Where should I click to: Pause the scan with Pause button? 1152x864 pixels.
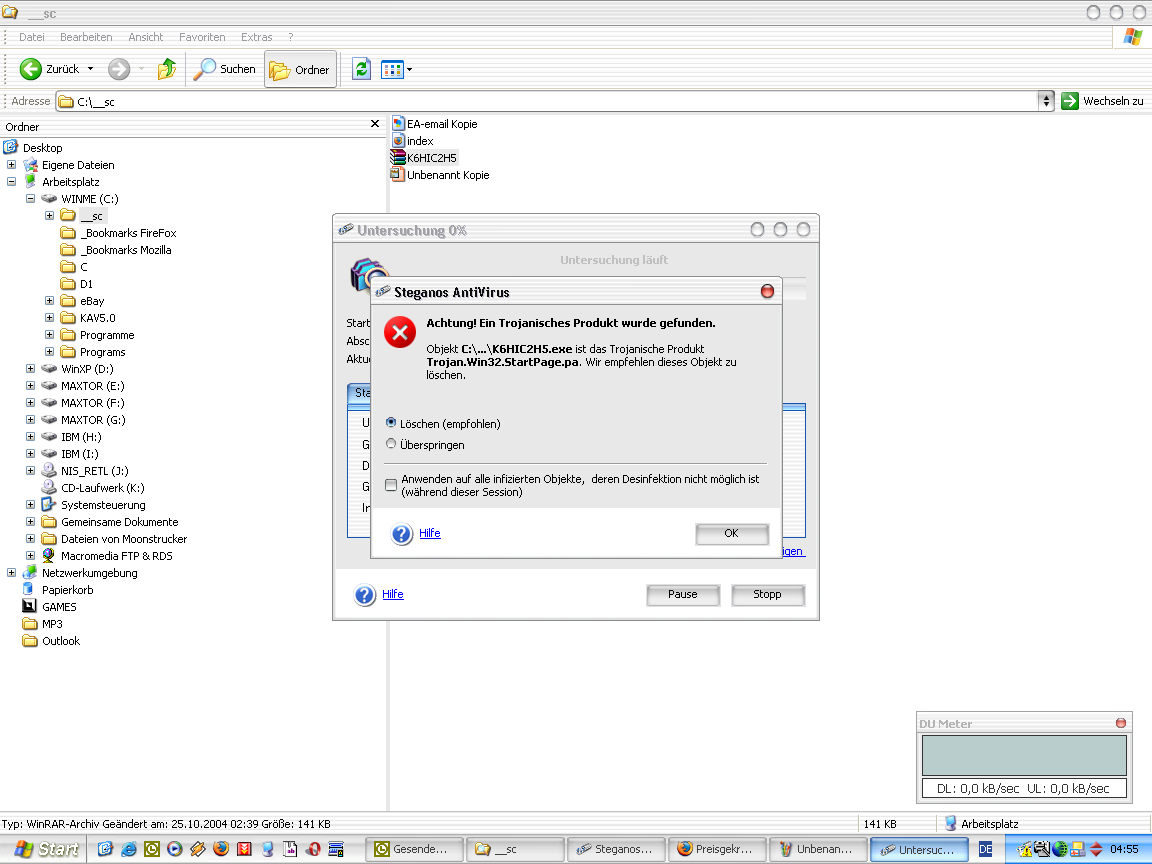pos(683,595)
